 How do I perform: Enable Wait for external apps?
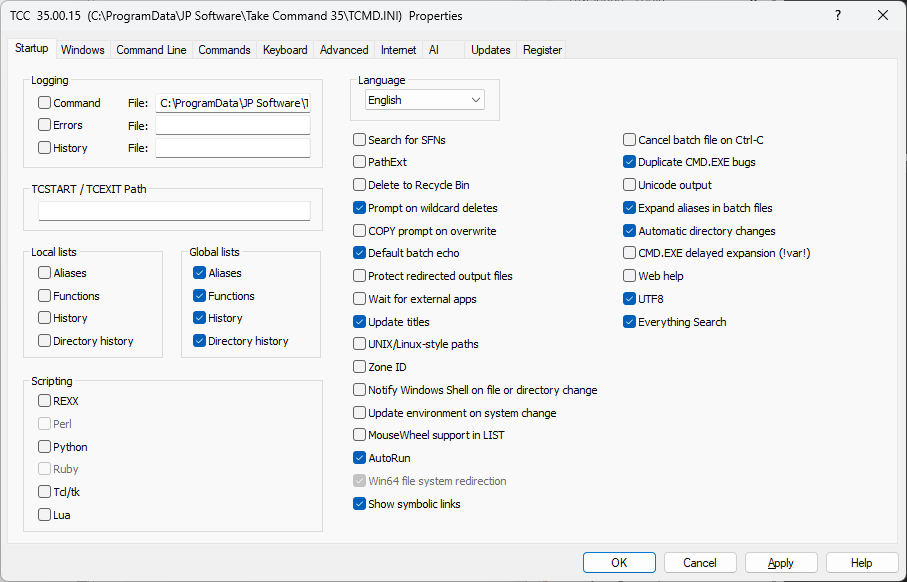359,299
